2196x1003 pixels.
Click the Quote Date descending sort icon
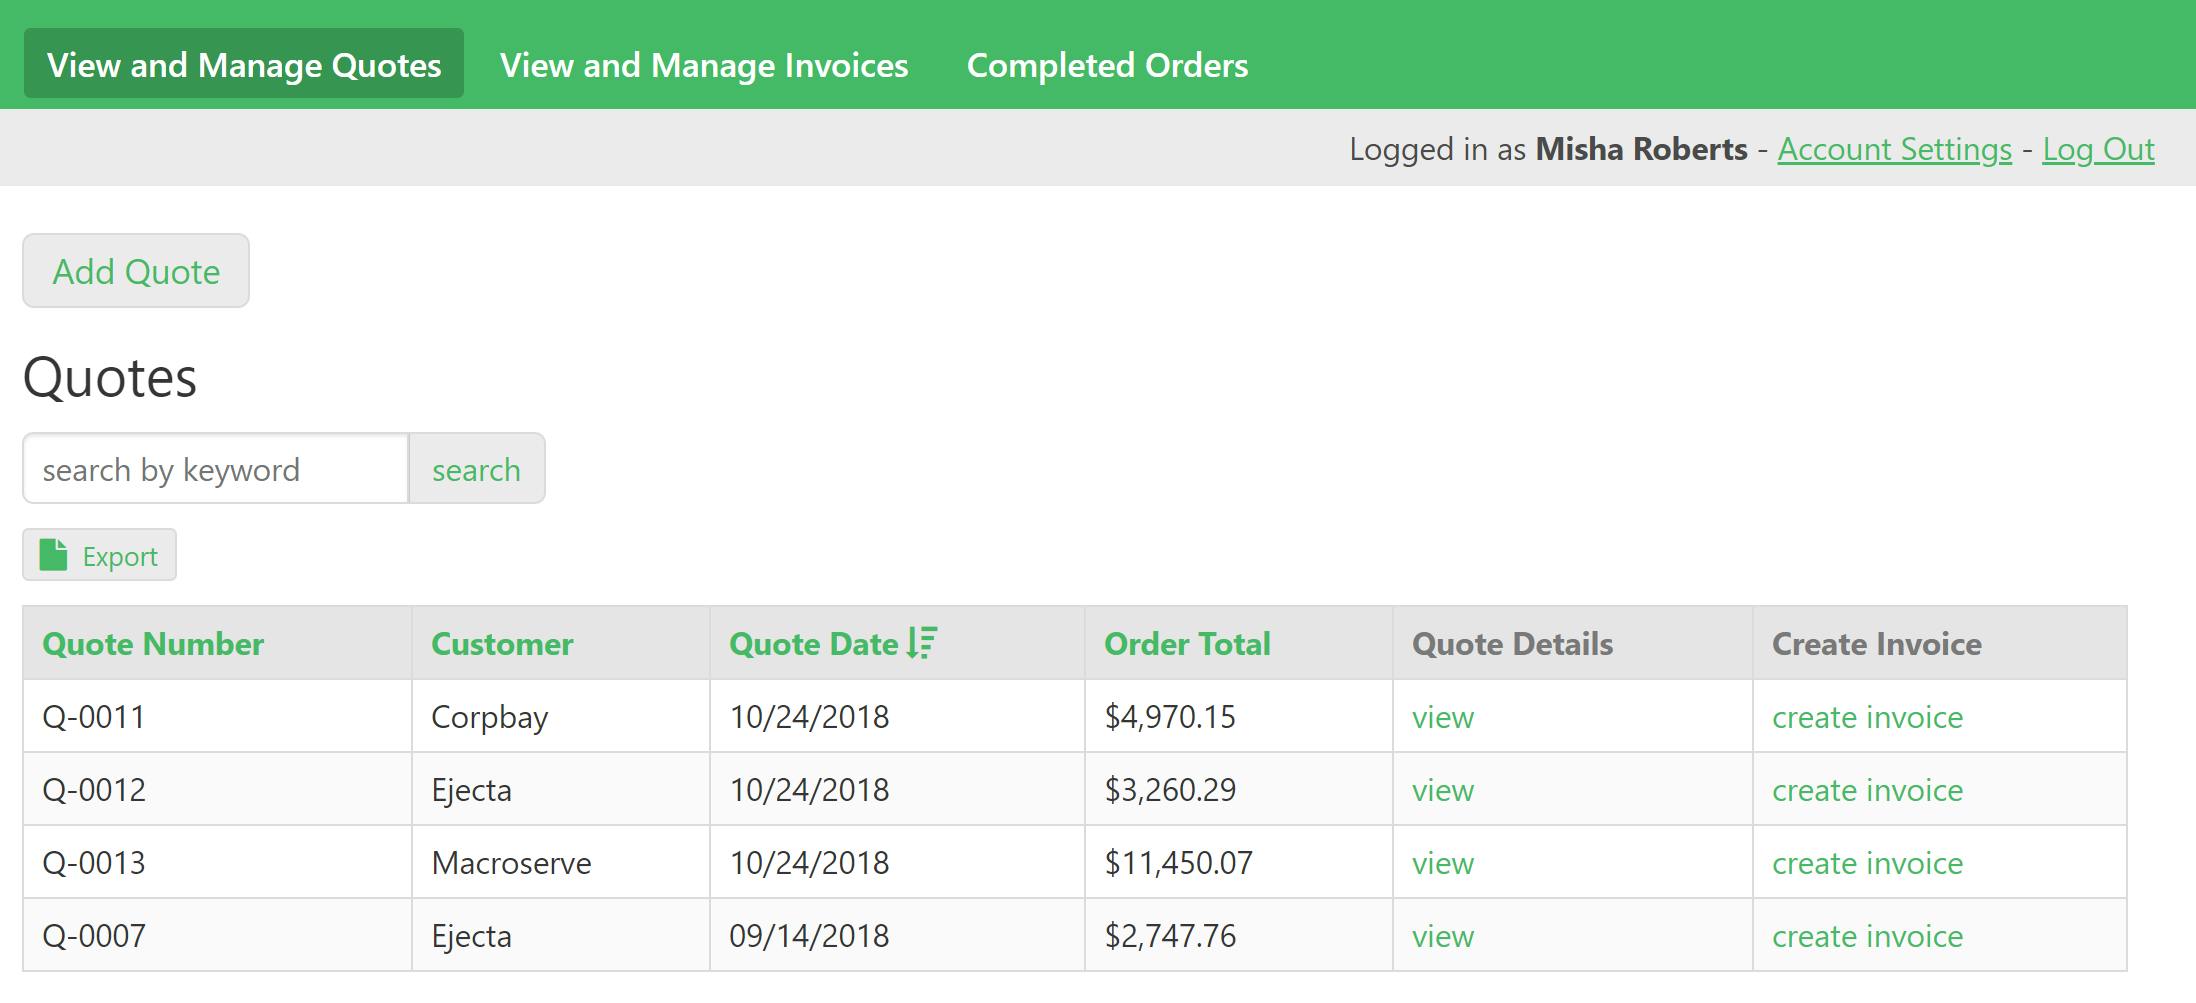point(922,643)
